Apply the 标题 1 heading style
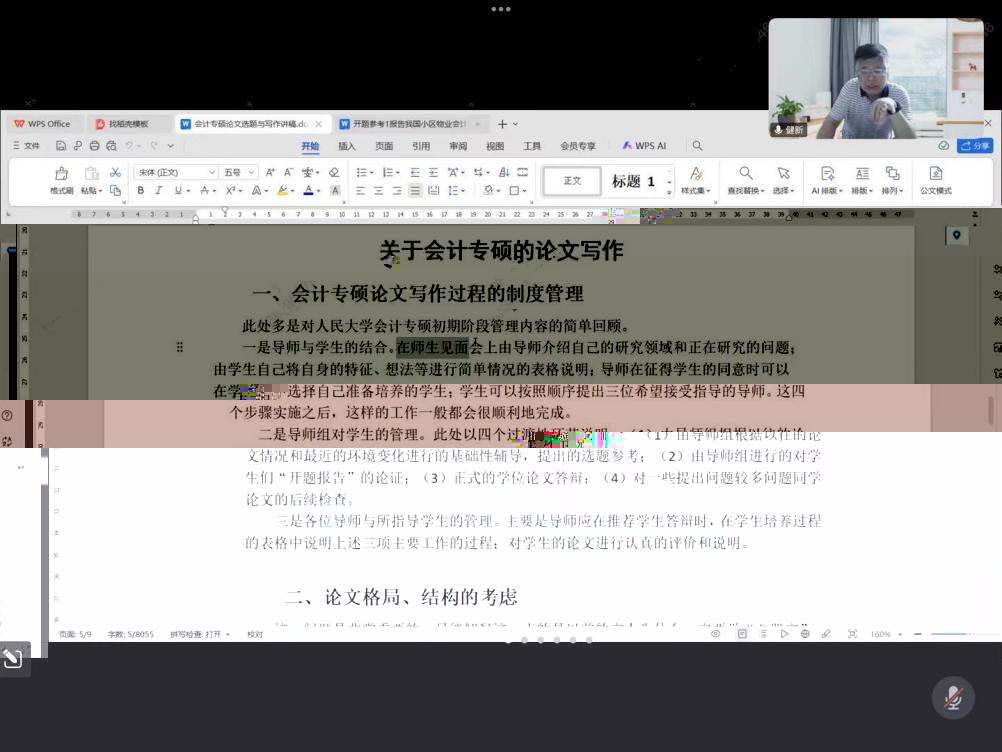The height and width of the screenshot is (752, 1002). click(634, 181)
